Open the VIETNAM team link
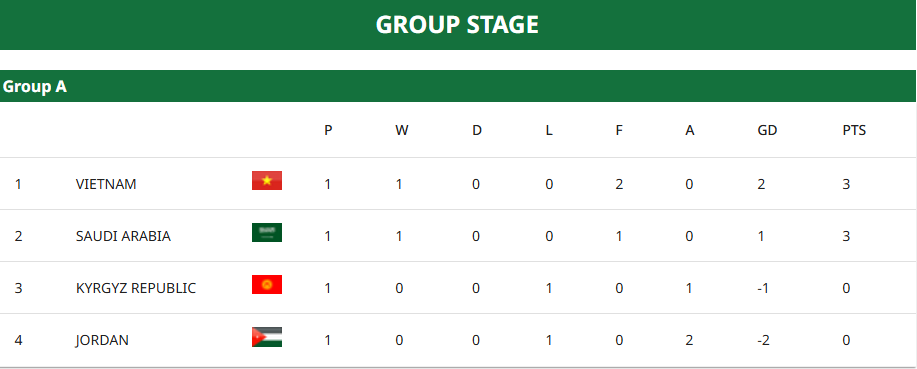Image resolution: width=917 pixels, height=369 pixels. tap(106, 184)
